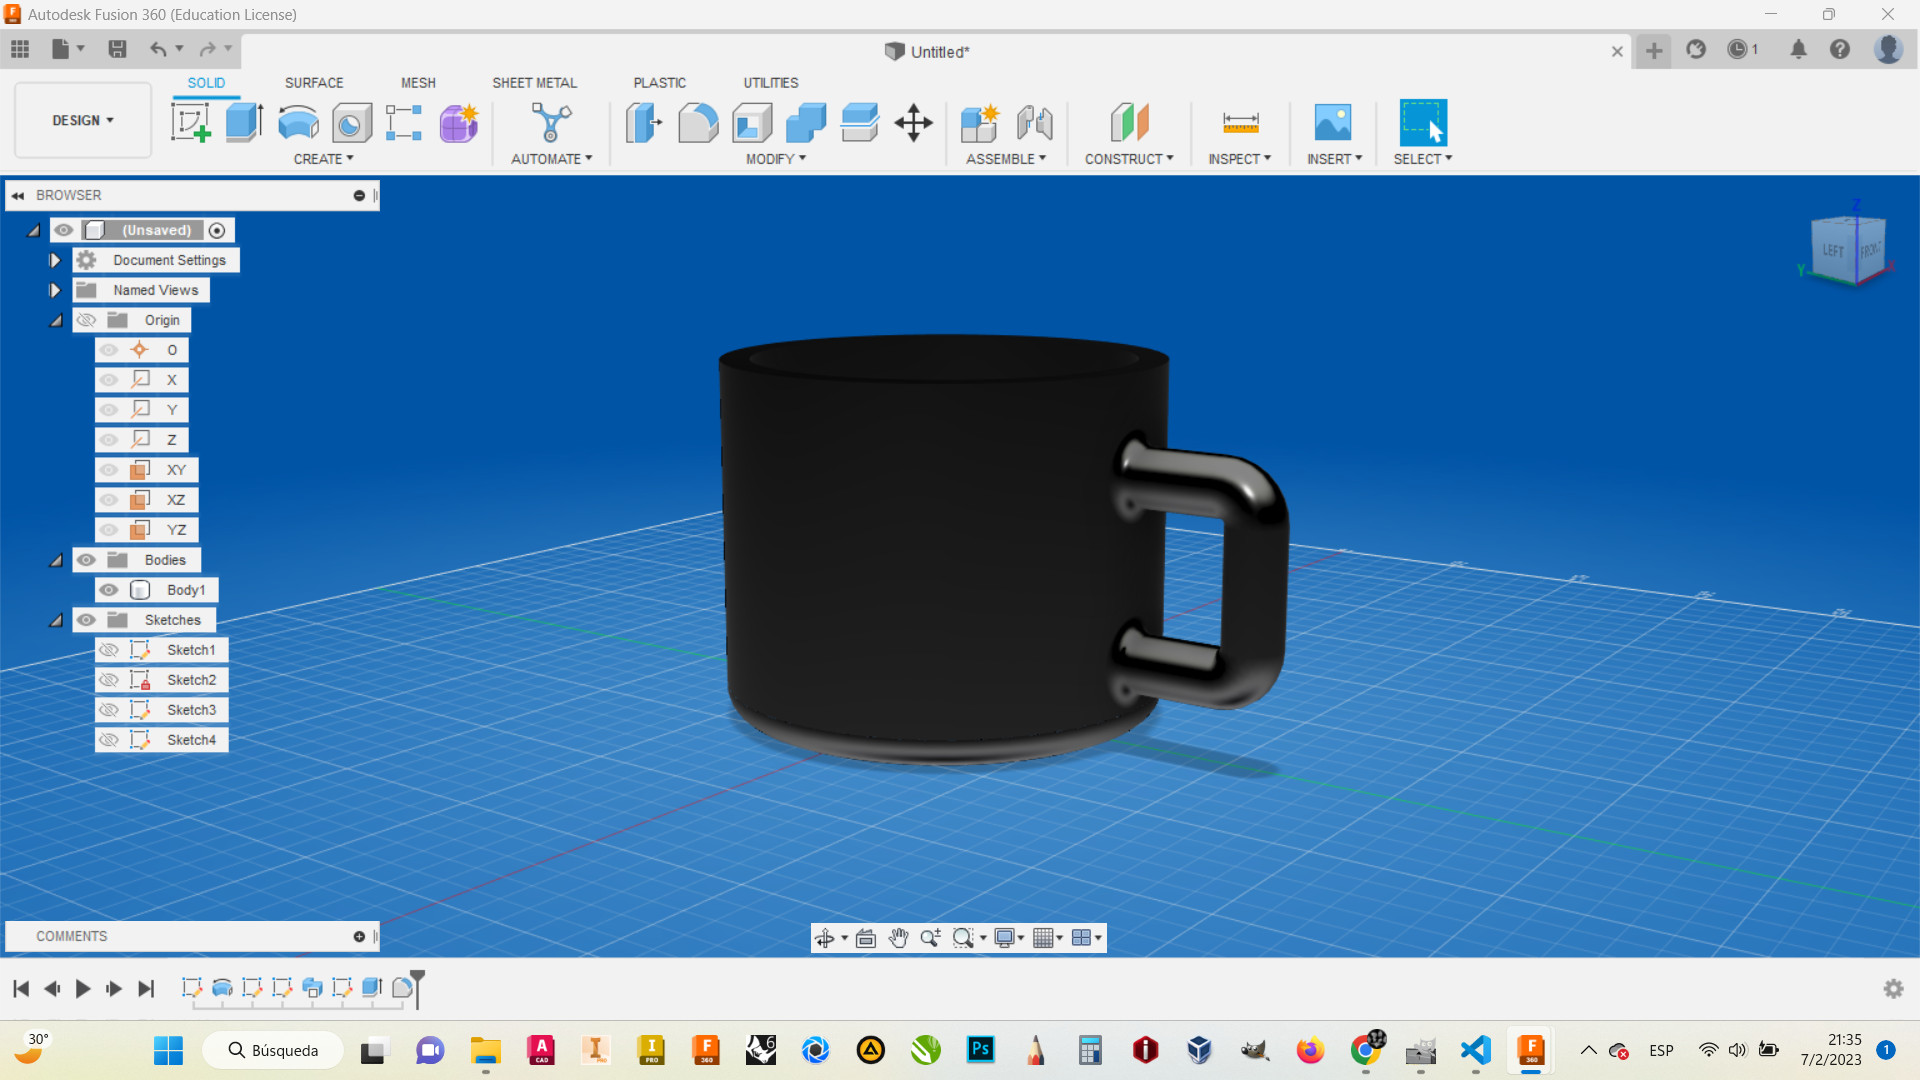Select the Extrude tool icon
This screenshot has width=1920, height=1080.
click(244, 123)
